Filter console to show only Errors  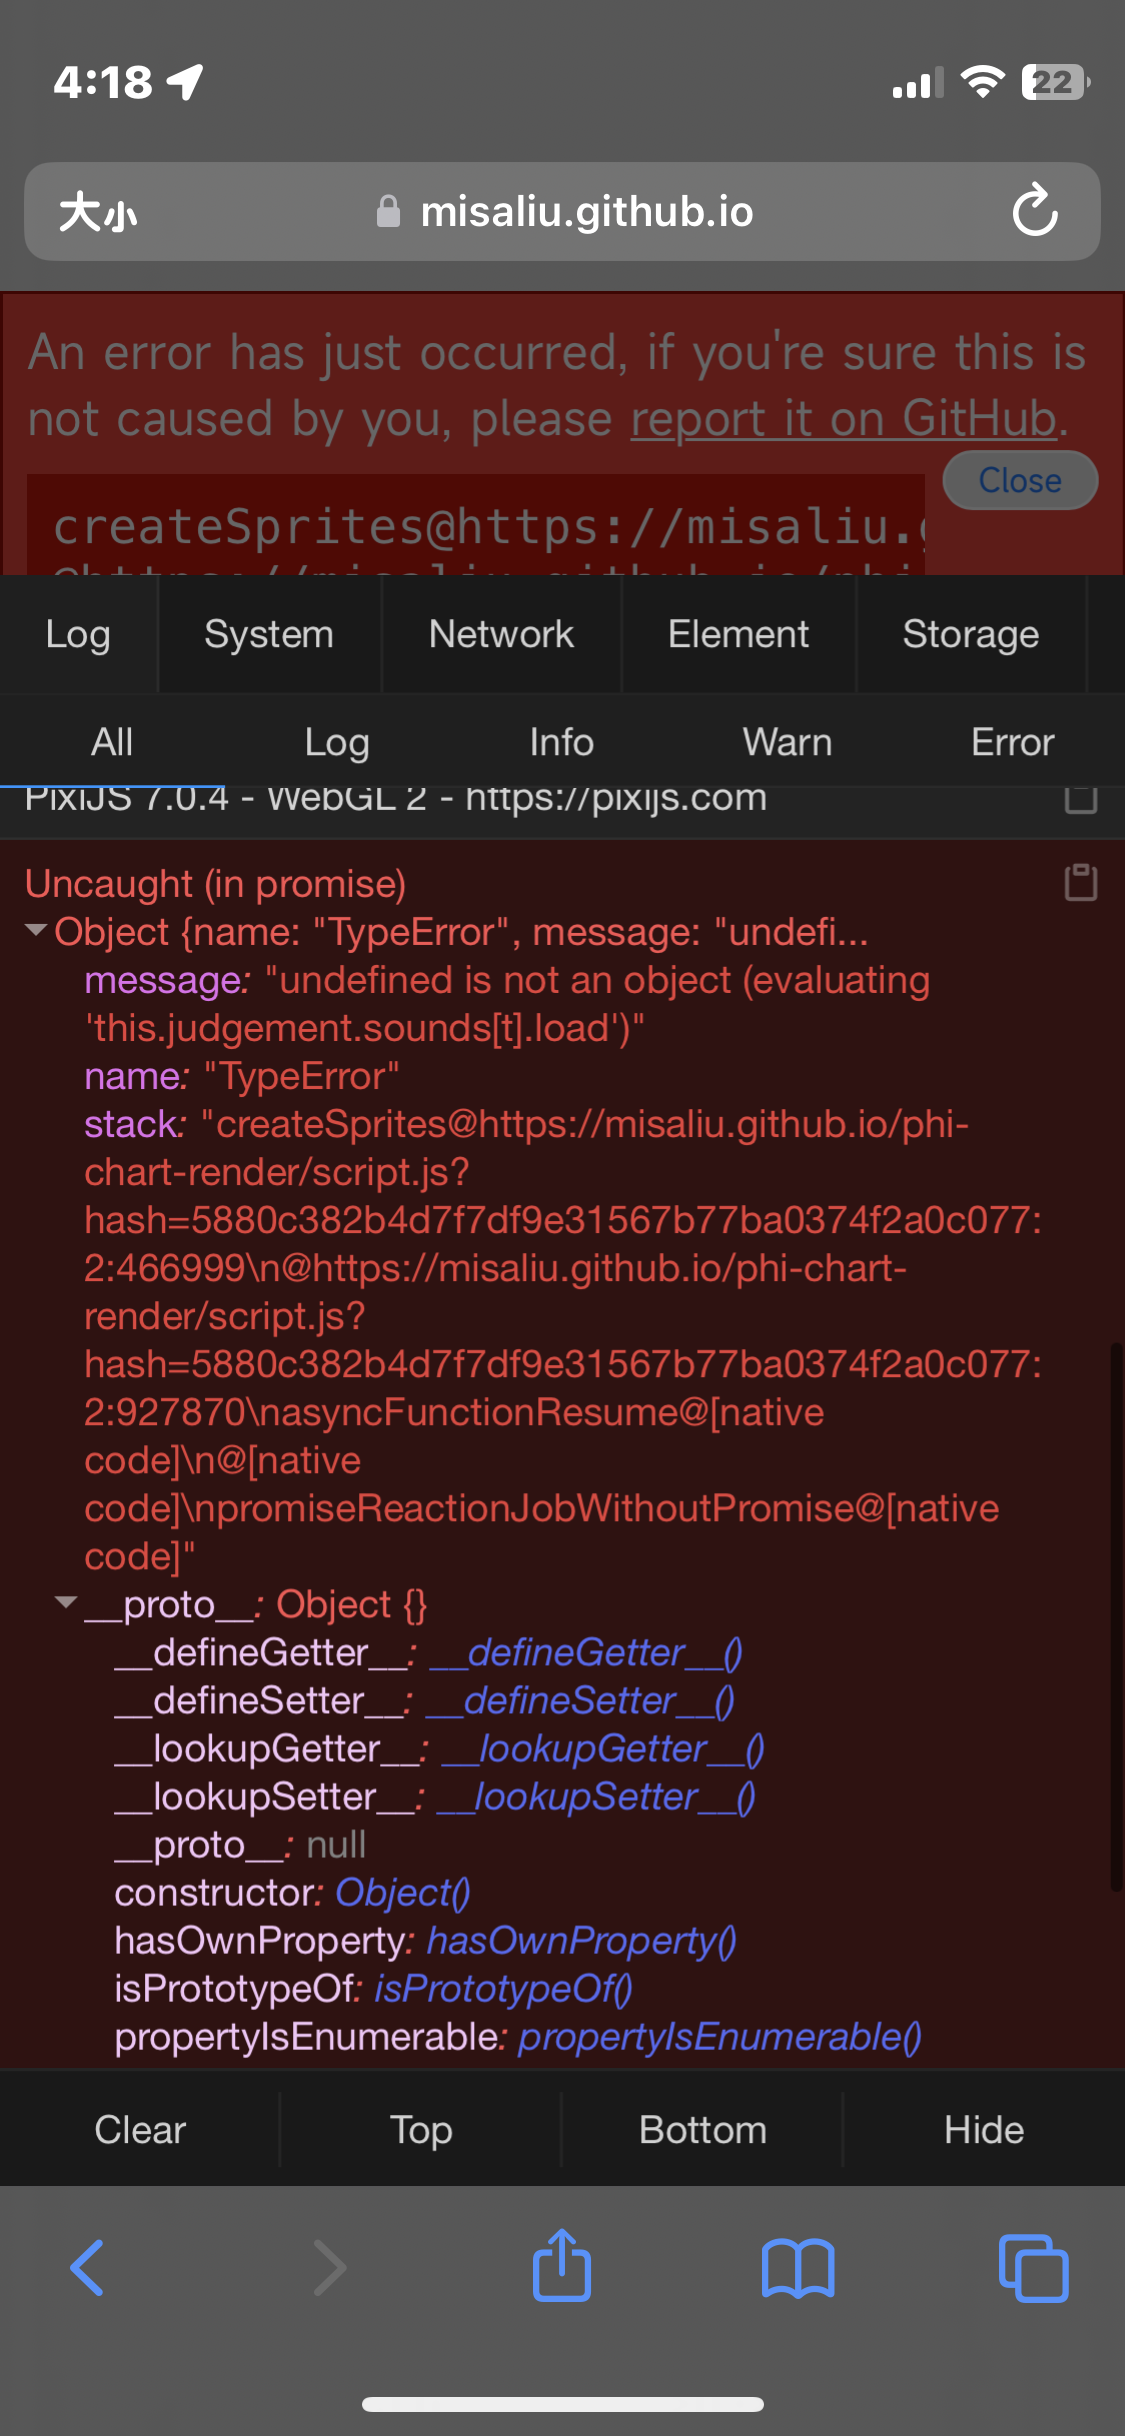1011,741
